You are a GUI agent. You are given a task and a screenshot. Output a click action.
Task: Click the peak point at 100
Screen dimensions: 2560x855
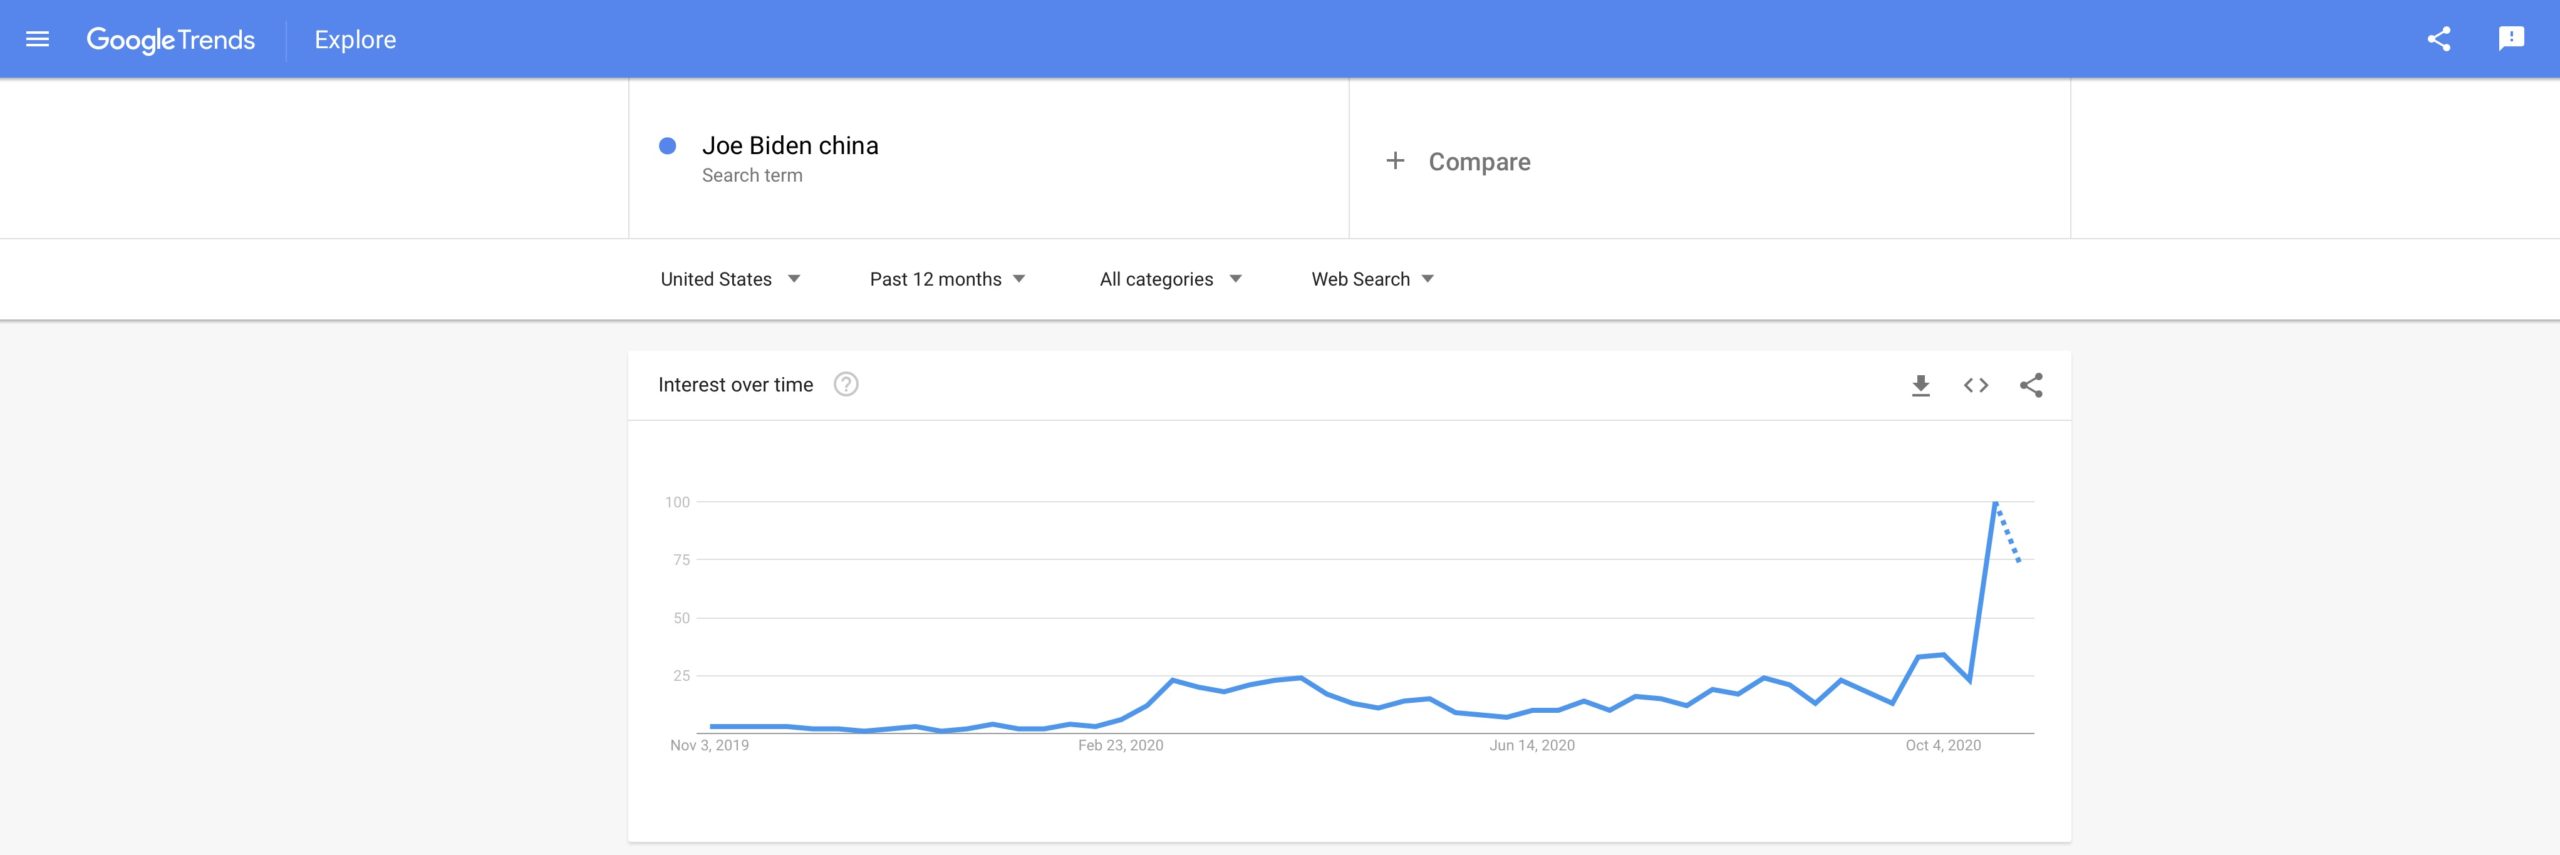pyautogui.click(x=1995, y=502)
